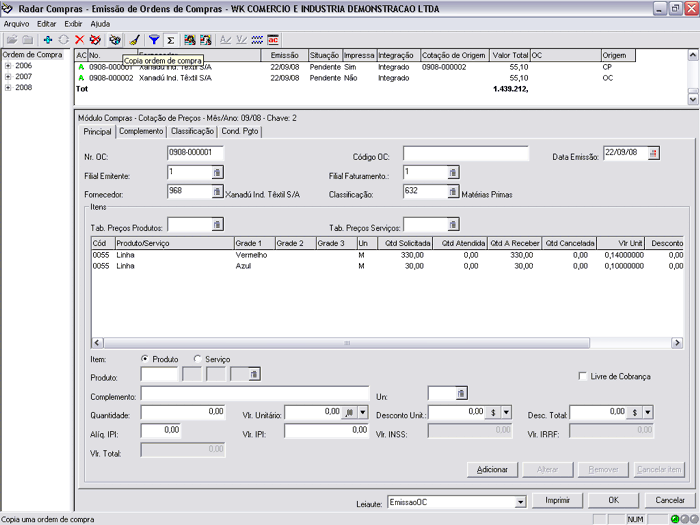The height and width of the screenshot is (525, 700).
Task: Click the blue plus add icon in toolbar
Action: (47, 39)
